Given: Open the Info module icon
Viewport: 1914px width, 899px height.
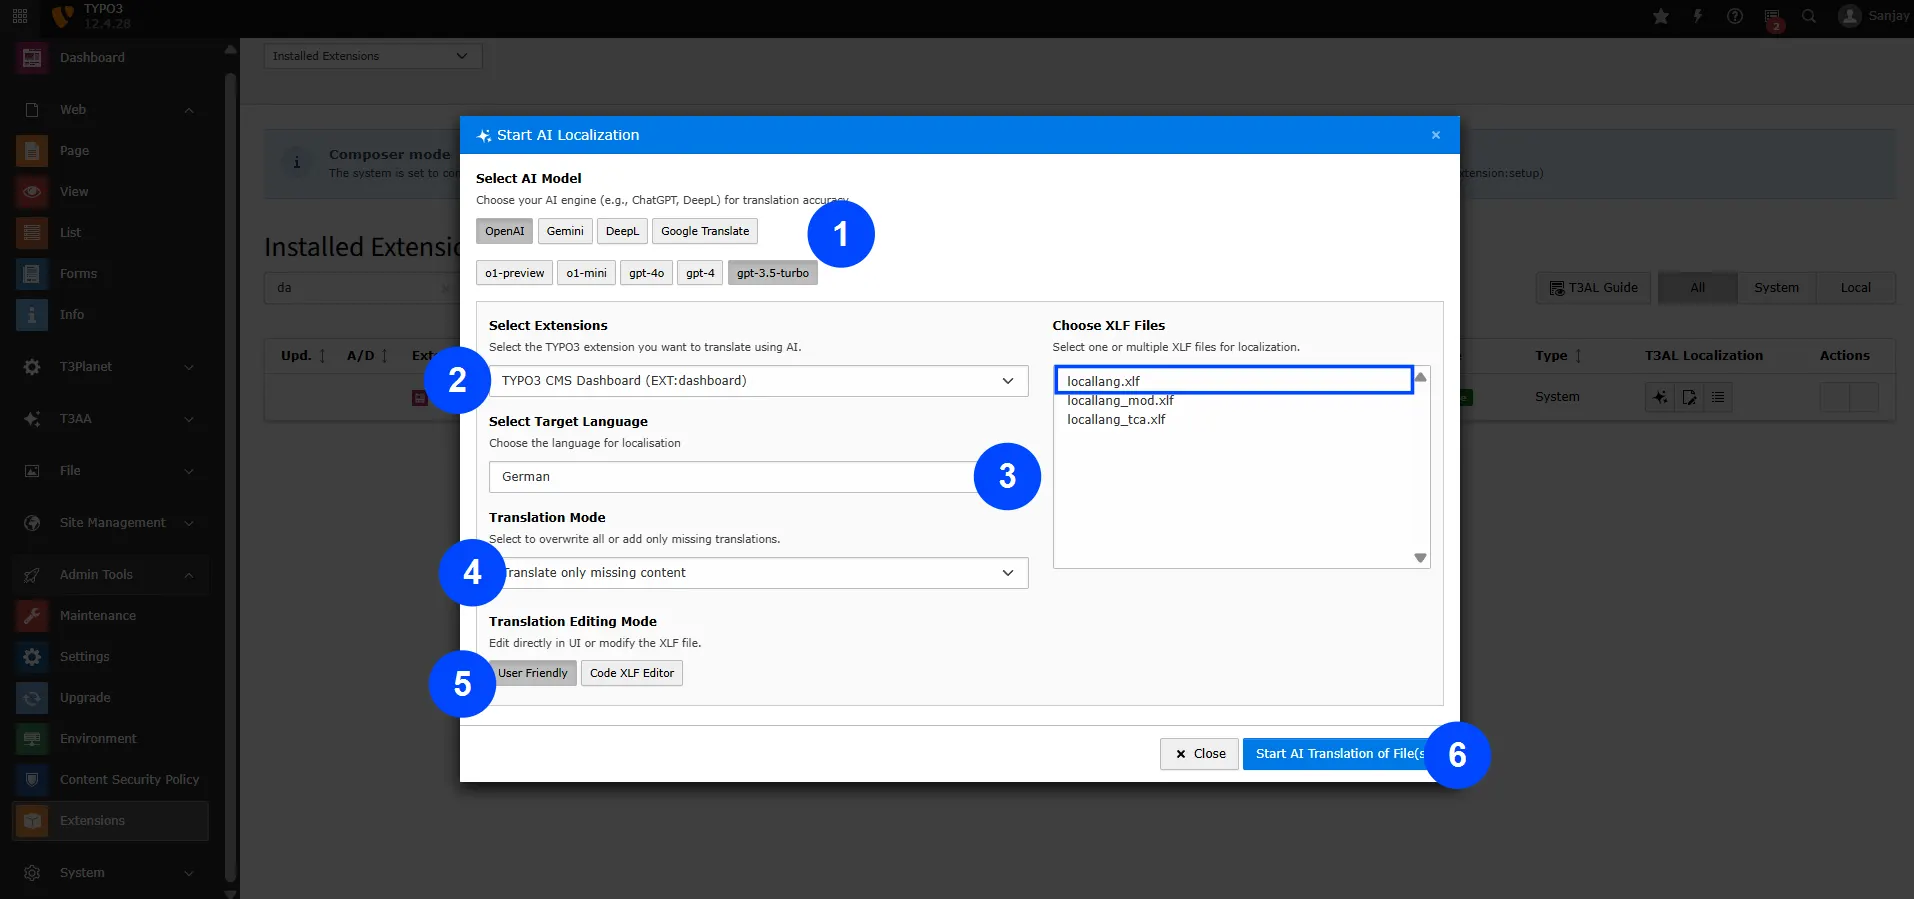Looking at the screenshot, I should [x=32, y=315].
